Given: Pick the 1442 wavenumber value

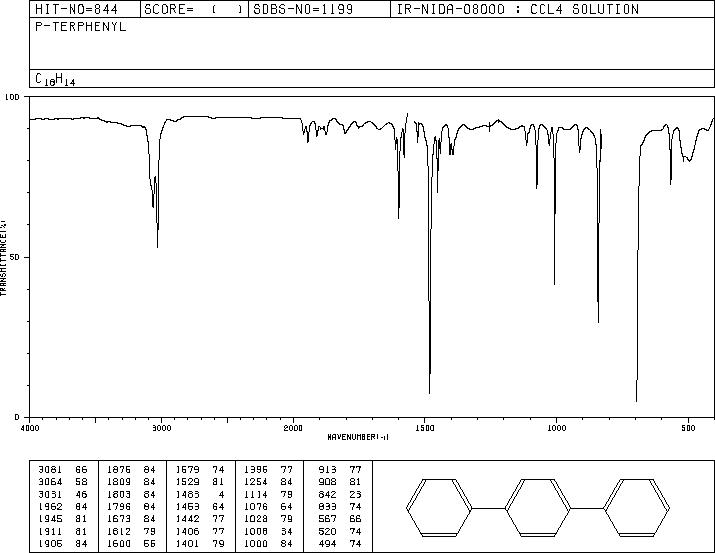Looking at the screenshot, I should (x=187, y=519).
